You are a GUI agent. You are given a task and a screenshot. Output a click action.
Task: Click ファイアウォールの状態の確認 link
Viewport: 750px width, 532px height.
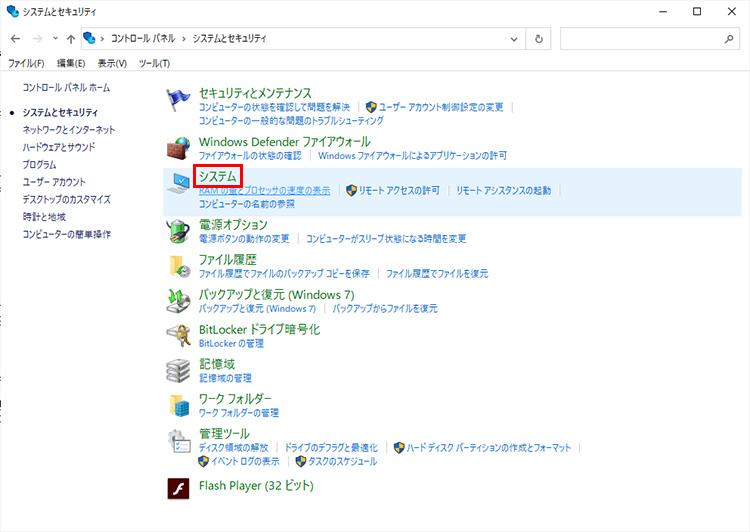click(x=250, y=155)
